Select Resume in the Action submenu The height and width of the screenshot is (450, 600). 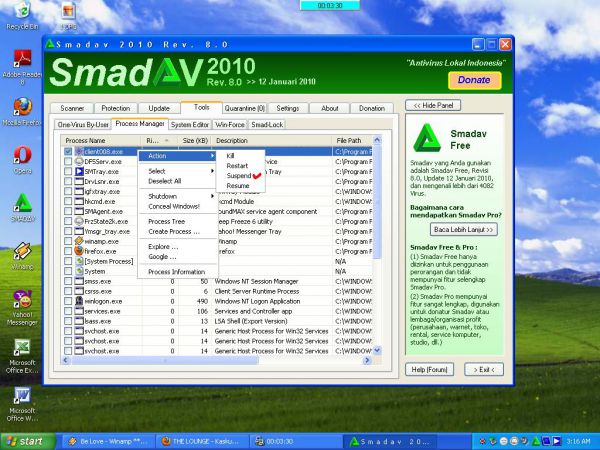tap(238, 186)
